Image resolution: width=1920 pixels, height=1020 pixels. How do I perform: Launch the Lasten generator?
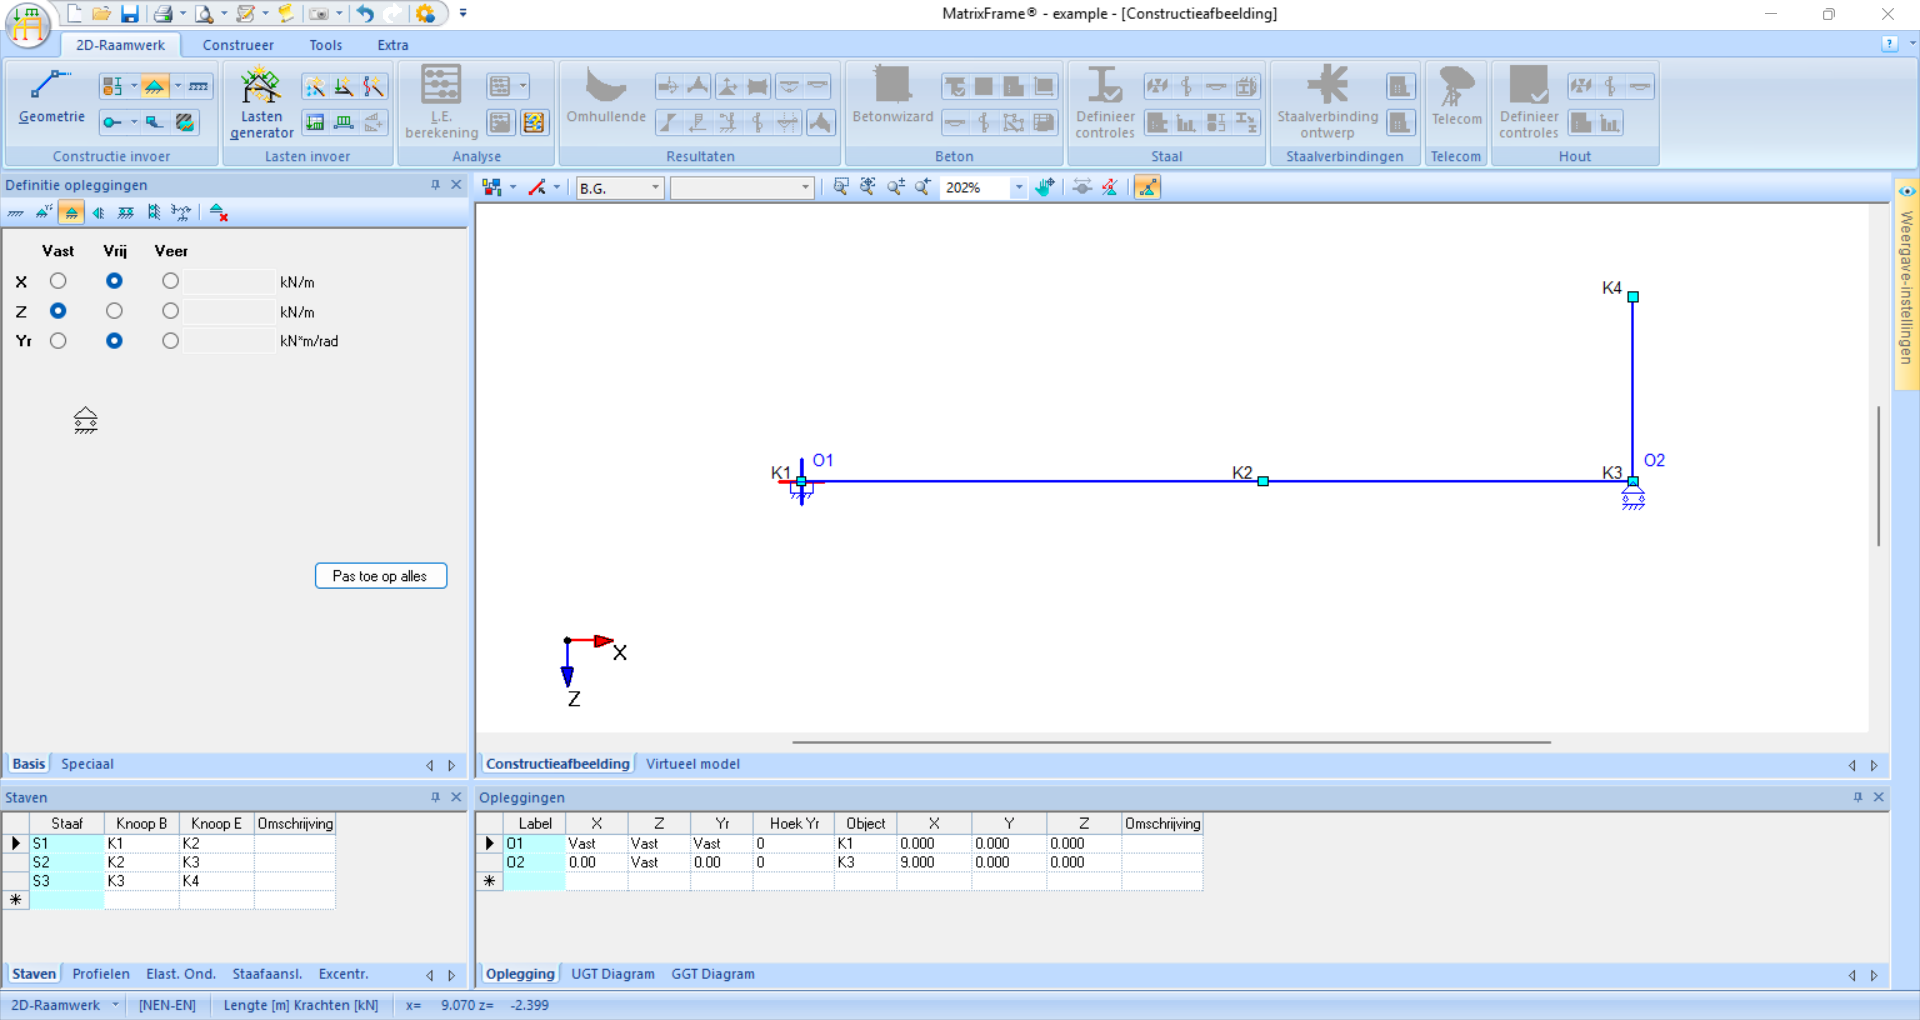tap(261, 103)
